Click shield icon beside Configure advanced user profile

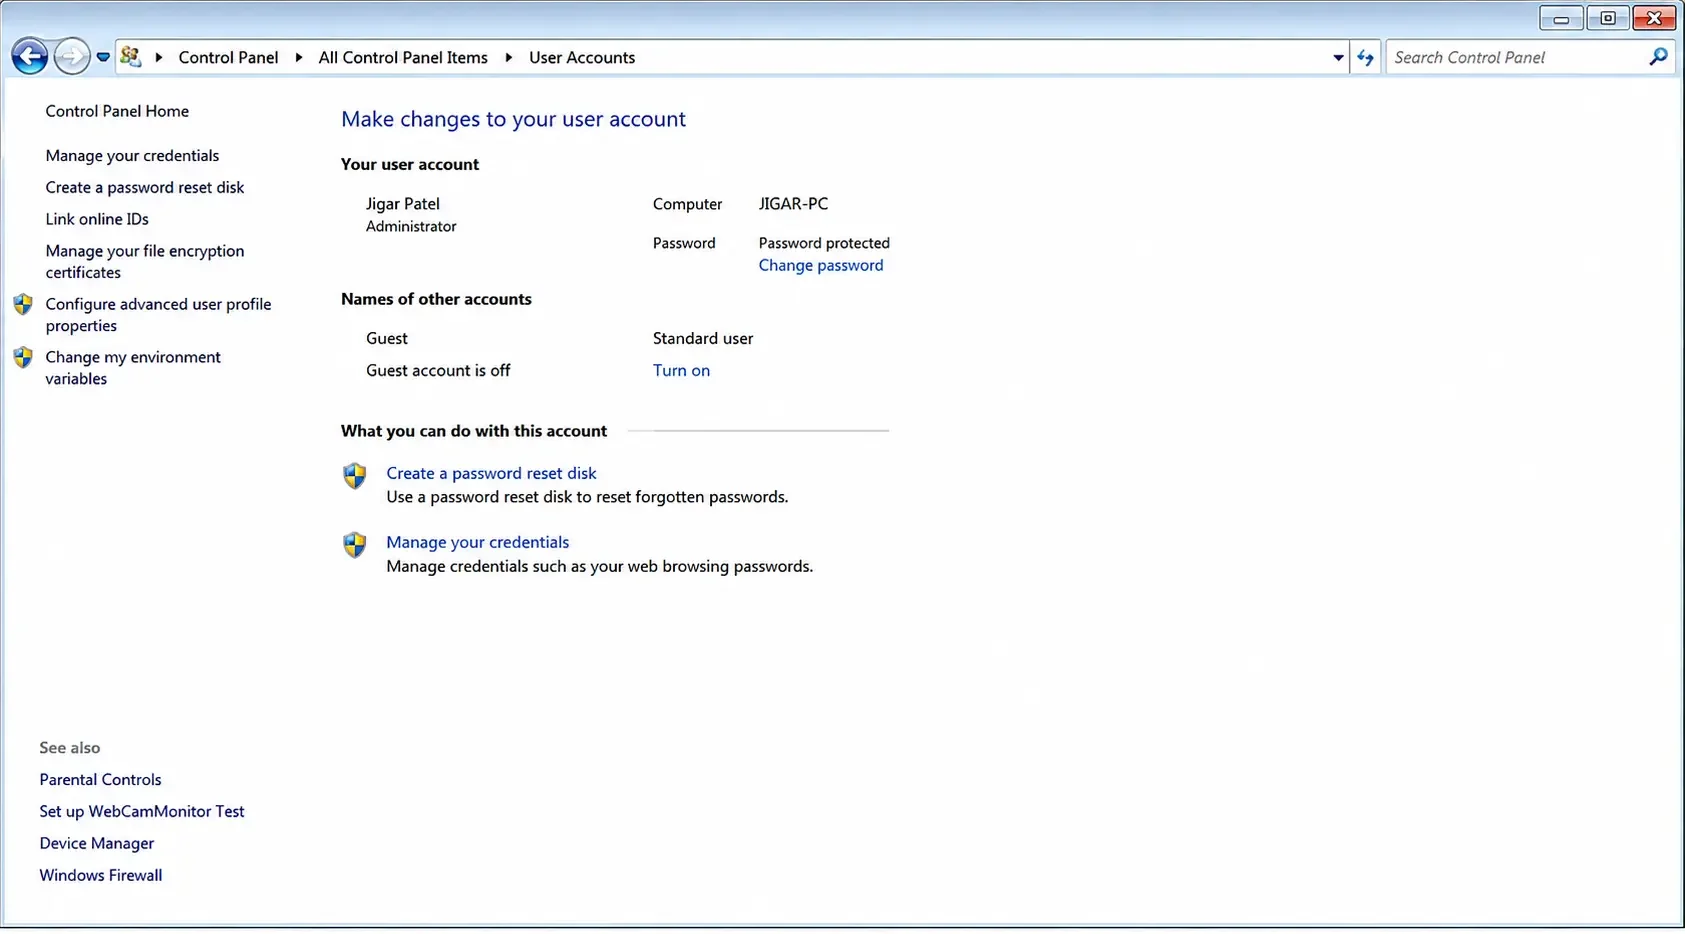coord(23,305)
